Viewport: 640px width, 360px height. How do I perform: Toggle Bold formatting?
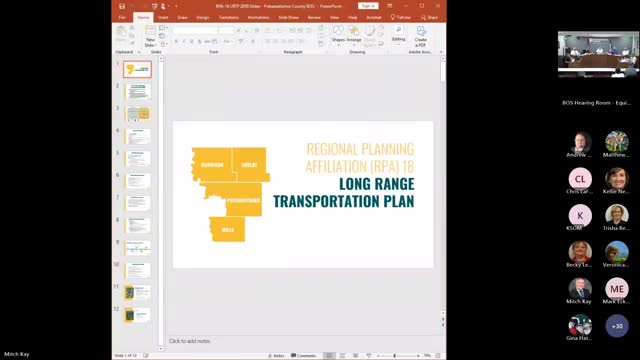click(176, 41)
